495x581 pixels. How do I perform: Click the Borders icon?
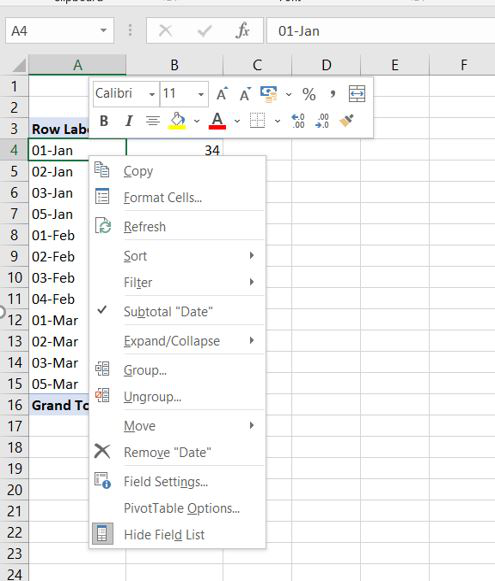coord(258,121)
